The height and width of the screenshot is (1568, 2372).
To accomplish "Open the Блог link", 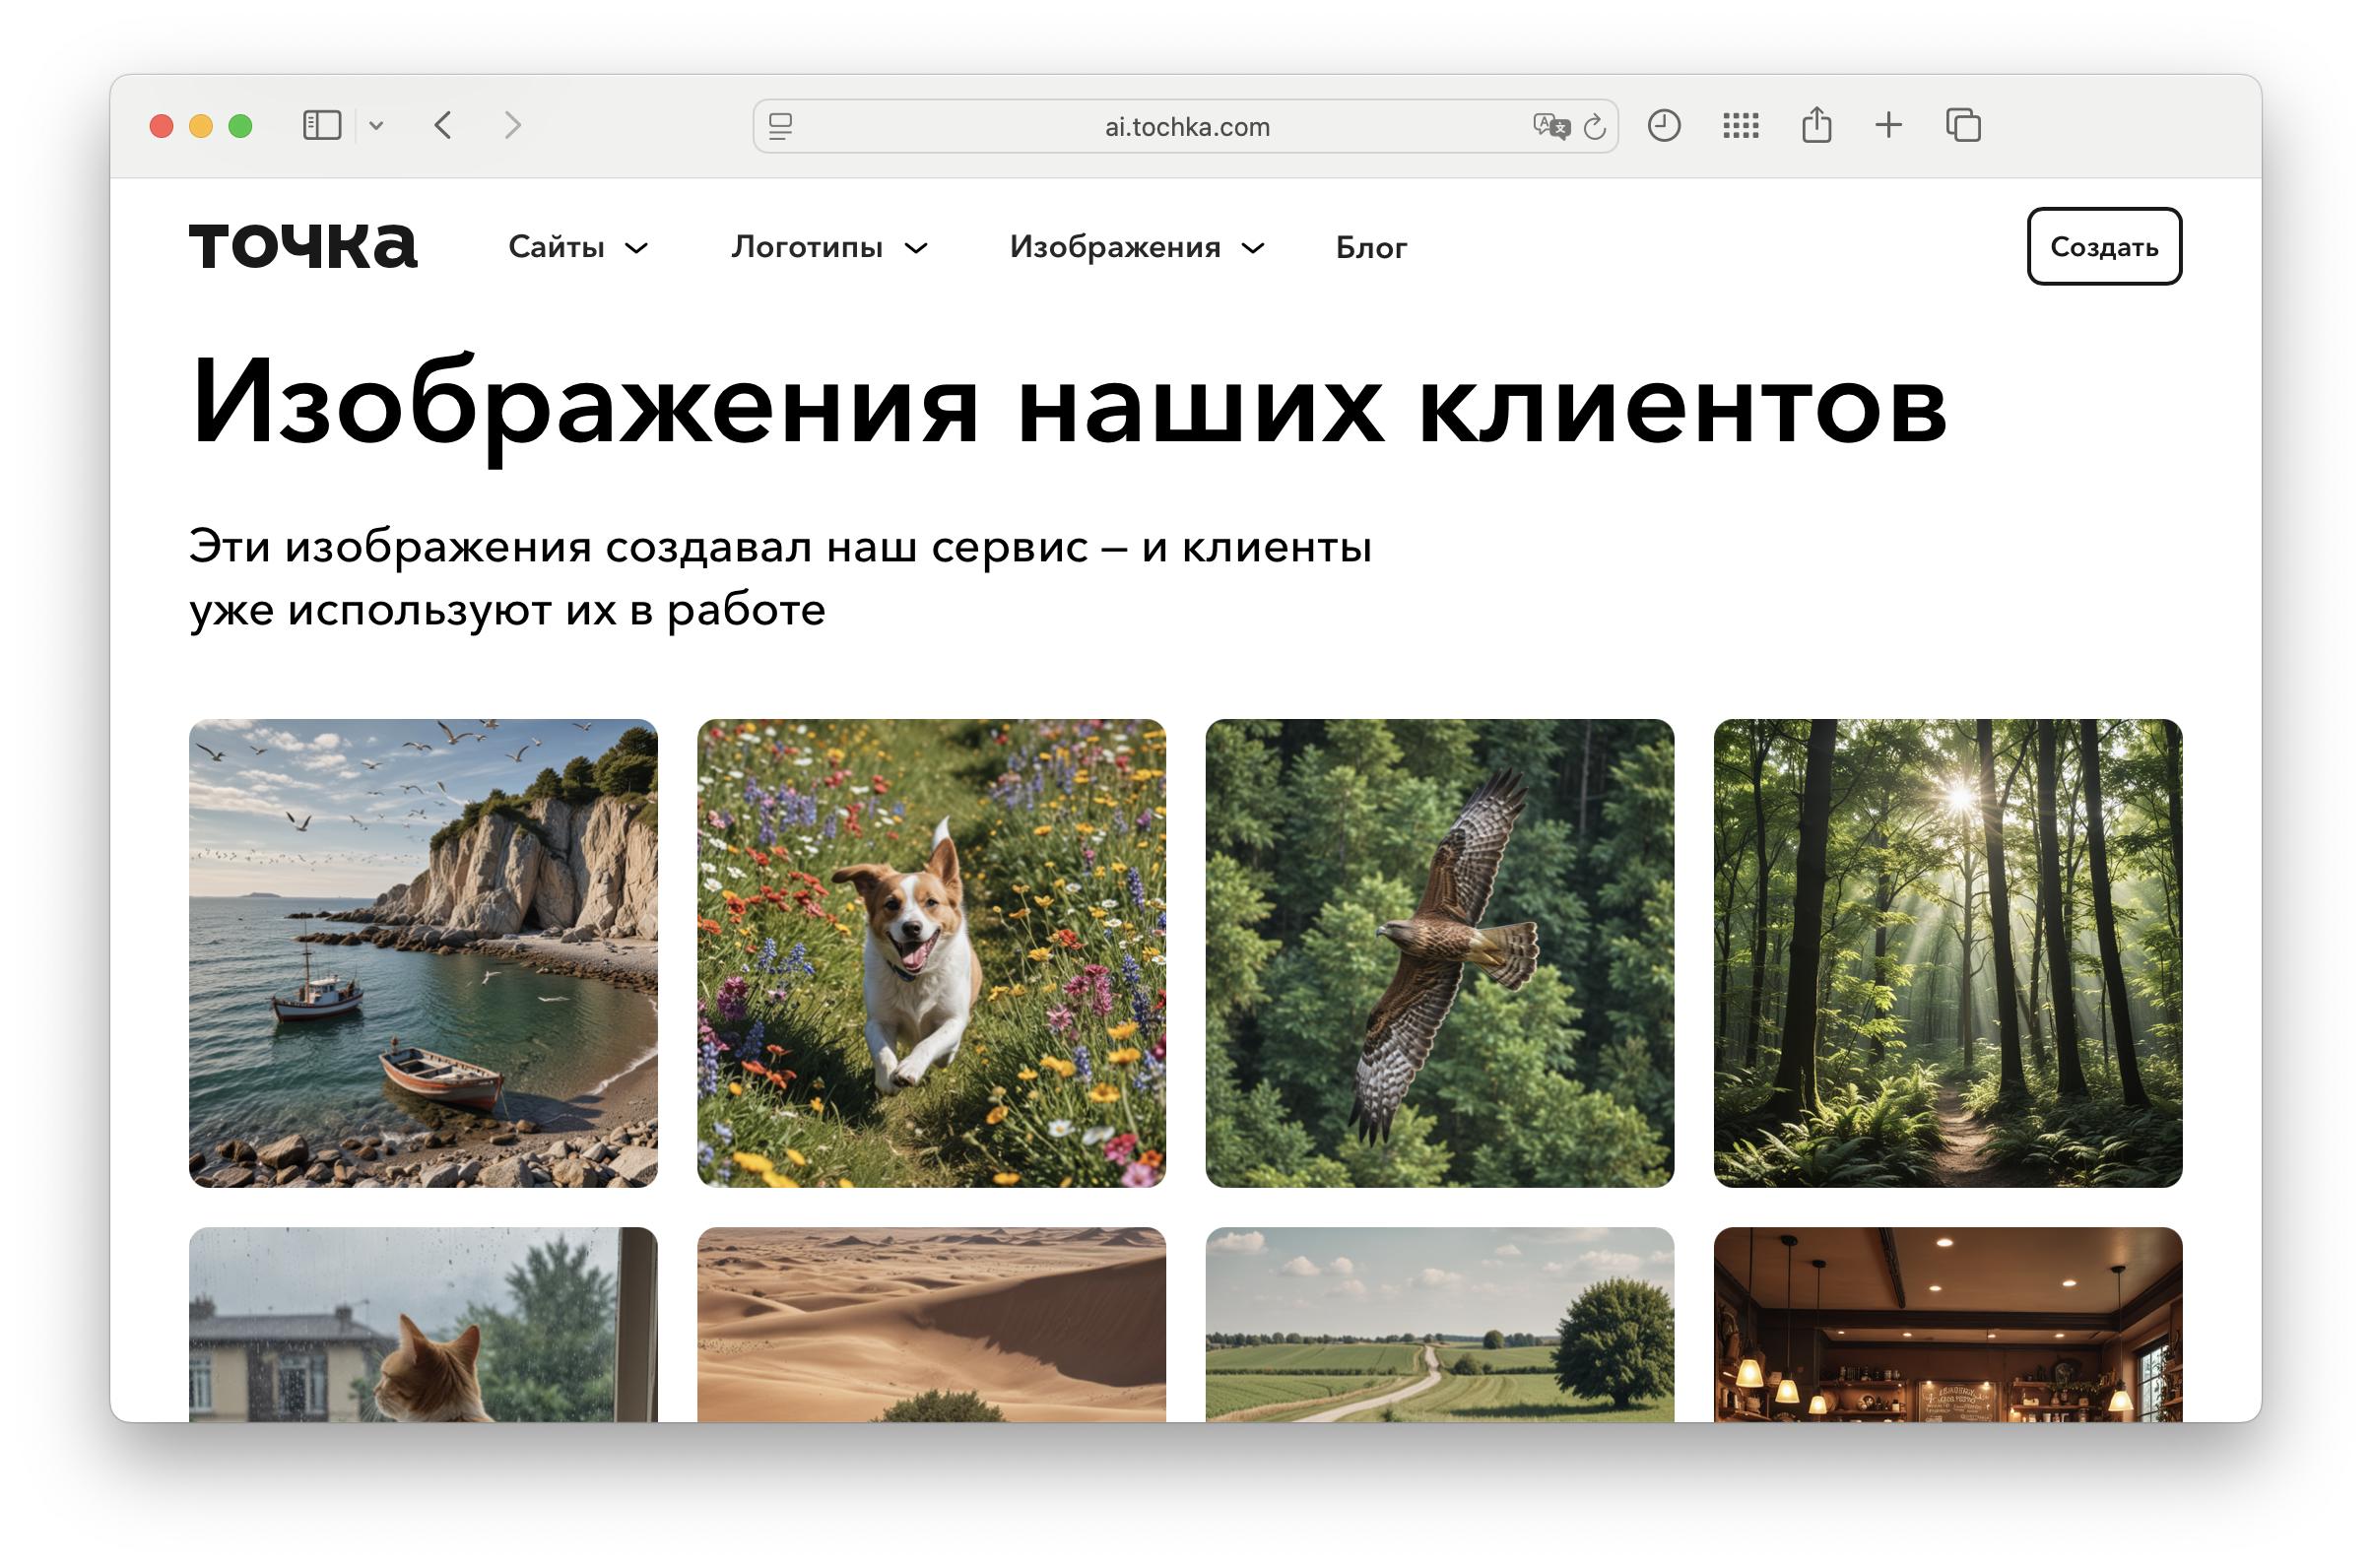I will [x=1371, y=248].
